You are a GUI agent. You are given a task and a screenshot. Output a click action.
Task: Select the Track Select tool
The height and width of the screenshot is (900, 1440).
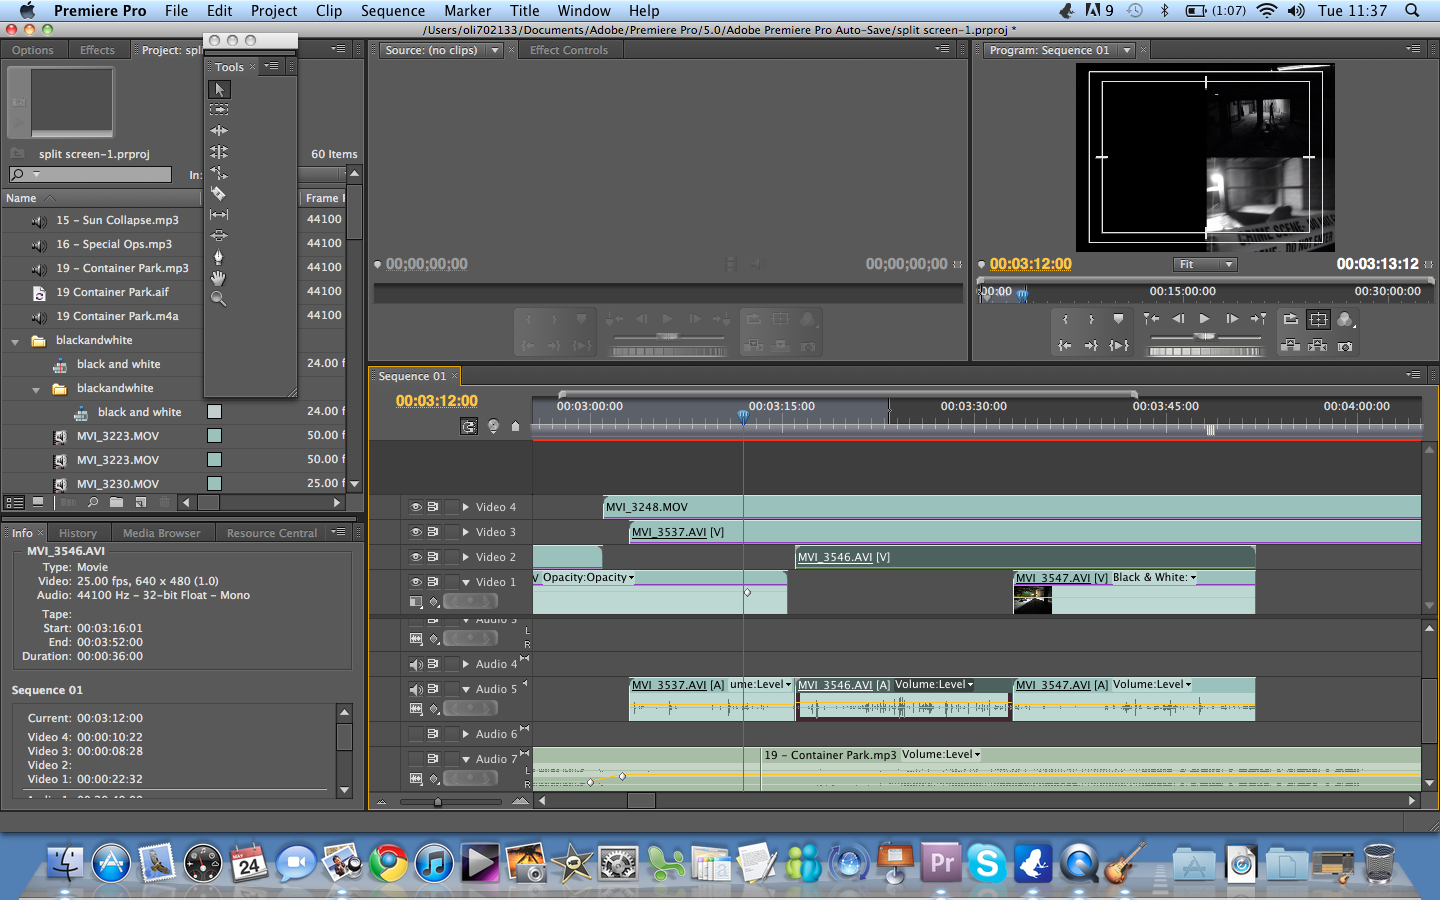219,109
